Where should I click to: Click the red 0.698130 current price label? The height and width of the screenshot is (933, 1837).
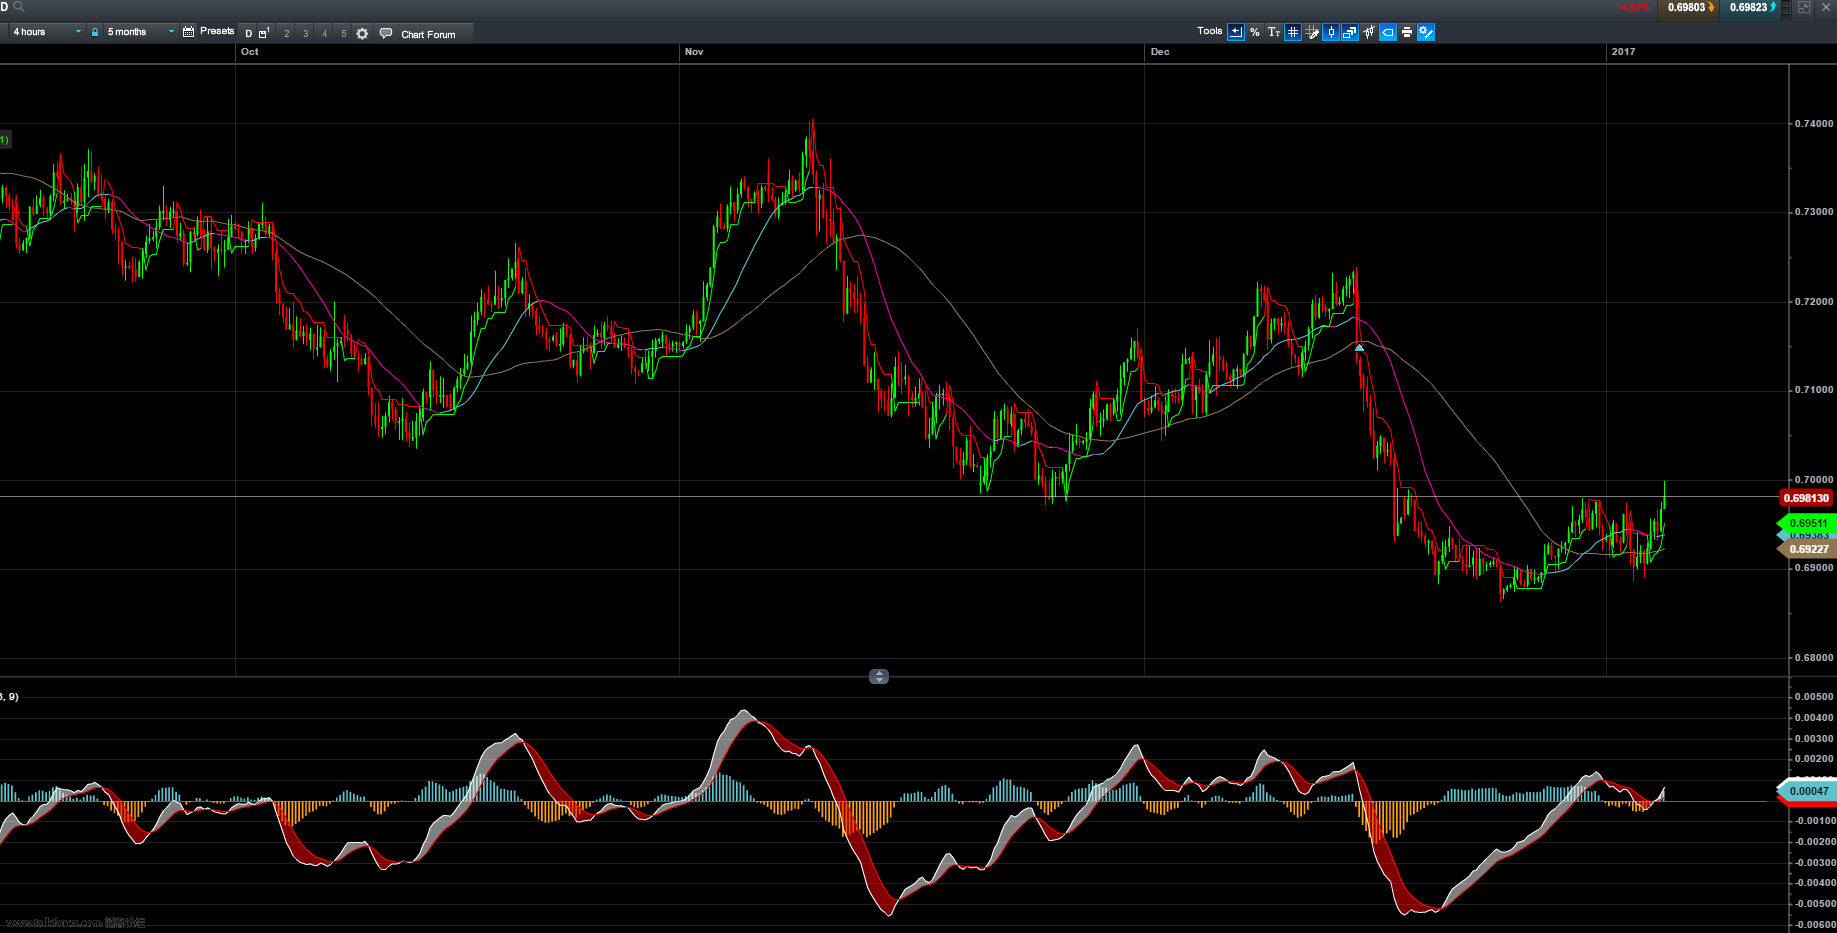[x=1806, y=498]
